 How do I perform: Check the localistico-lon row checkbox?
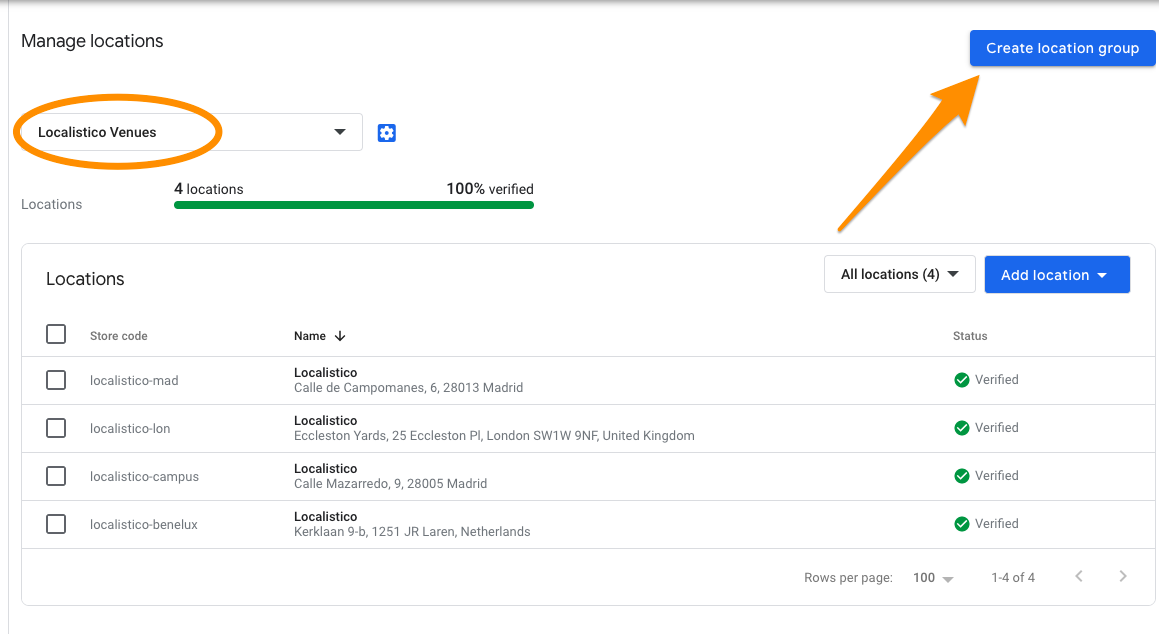[56, 428]
